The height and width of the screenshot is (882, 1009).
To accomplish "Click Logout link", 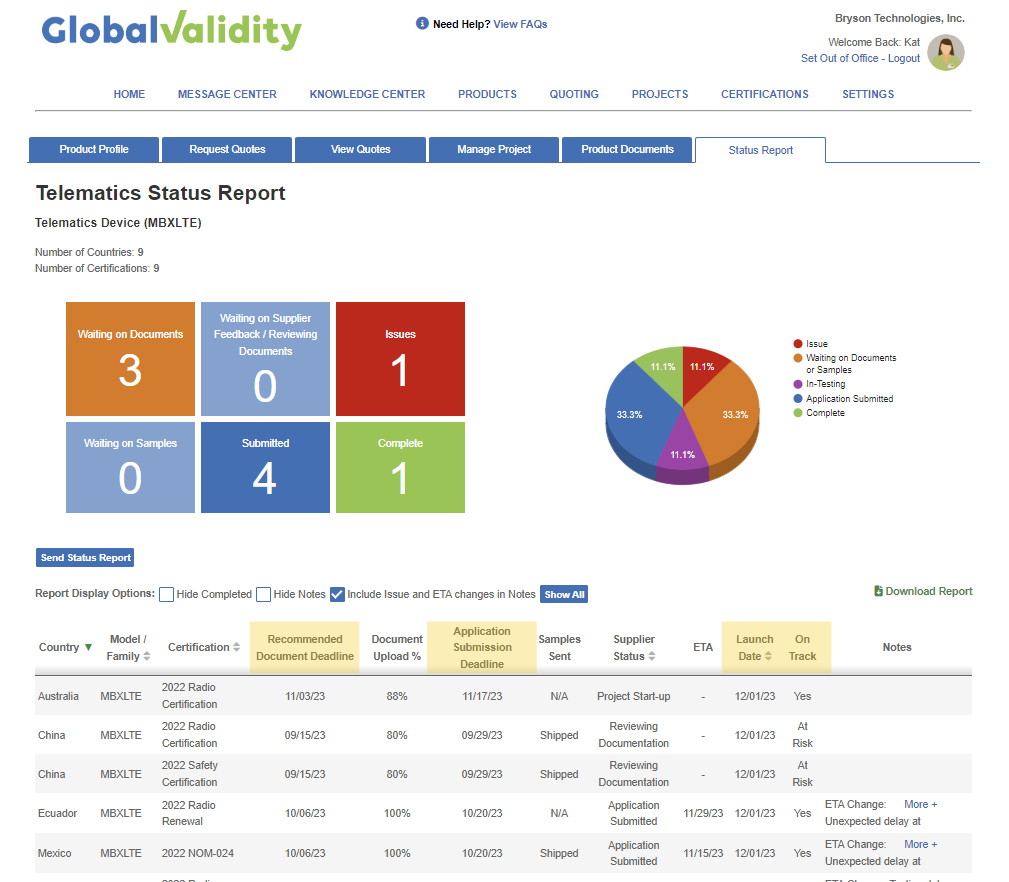I will pos(904,58).
